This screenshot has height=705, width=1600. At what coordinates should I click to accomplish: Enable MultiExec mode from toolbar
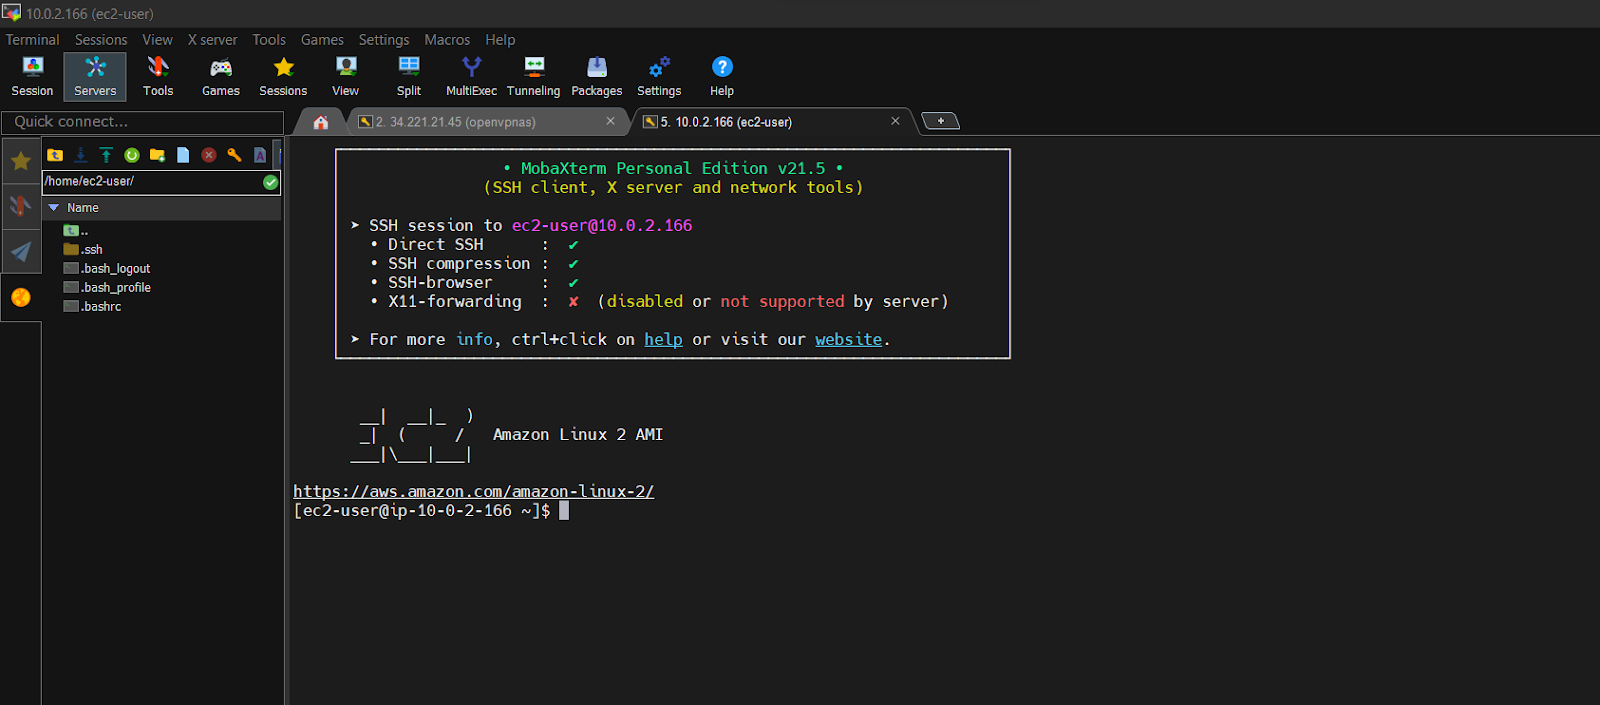pos(471,77)
